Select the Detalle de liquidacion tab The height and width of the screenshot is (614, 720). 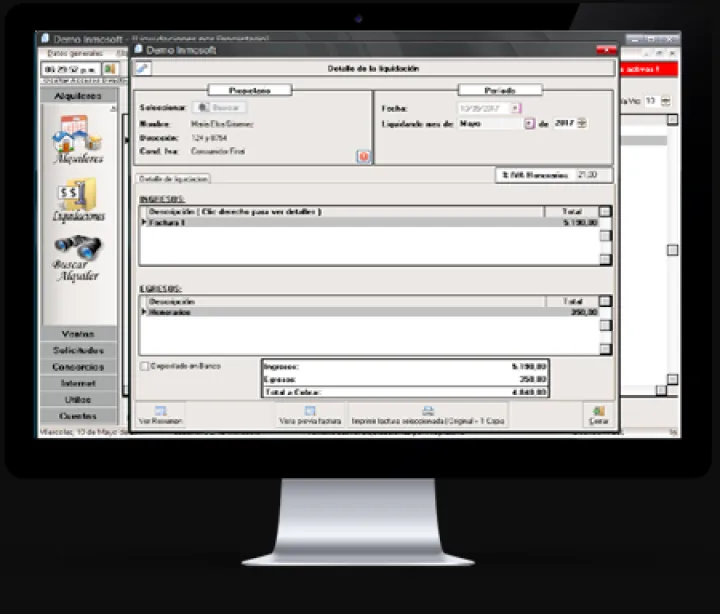[174, 178]
